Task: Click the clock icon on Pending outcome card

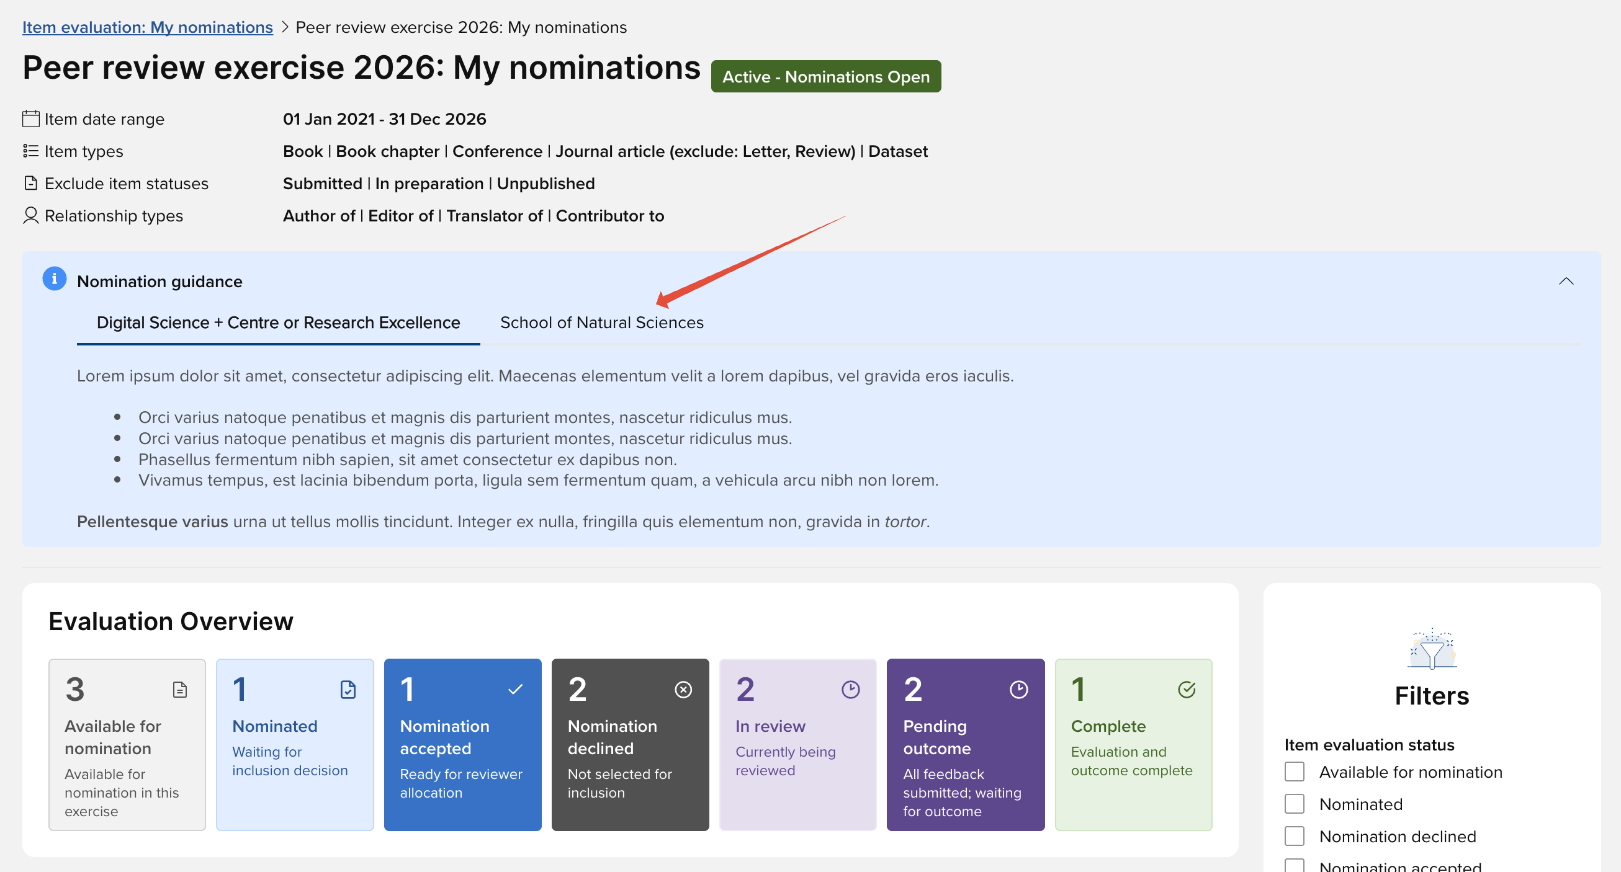Action: click(1019, 690)
